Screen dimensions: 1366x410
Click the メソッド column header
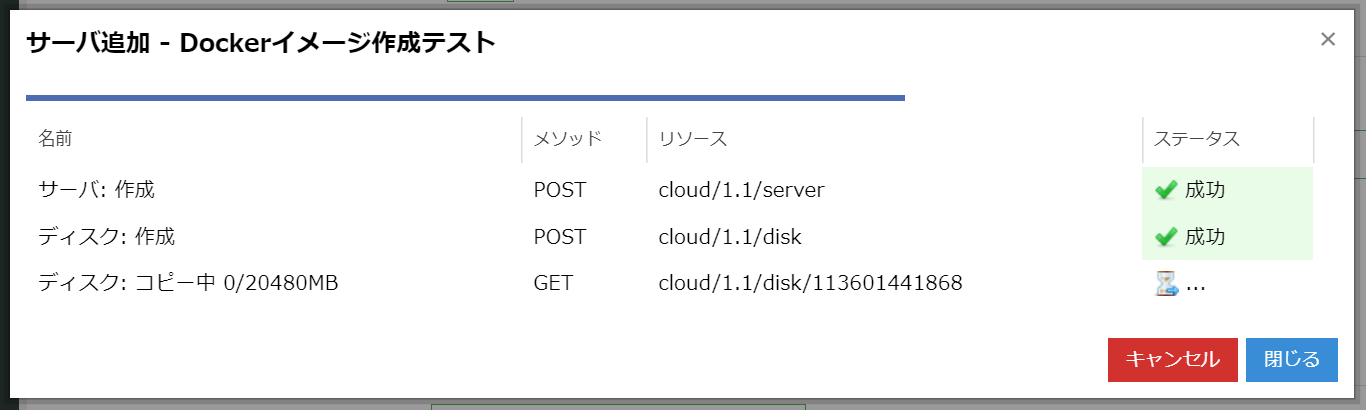click(567, 139)
